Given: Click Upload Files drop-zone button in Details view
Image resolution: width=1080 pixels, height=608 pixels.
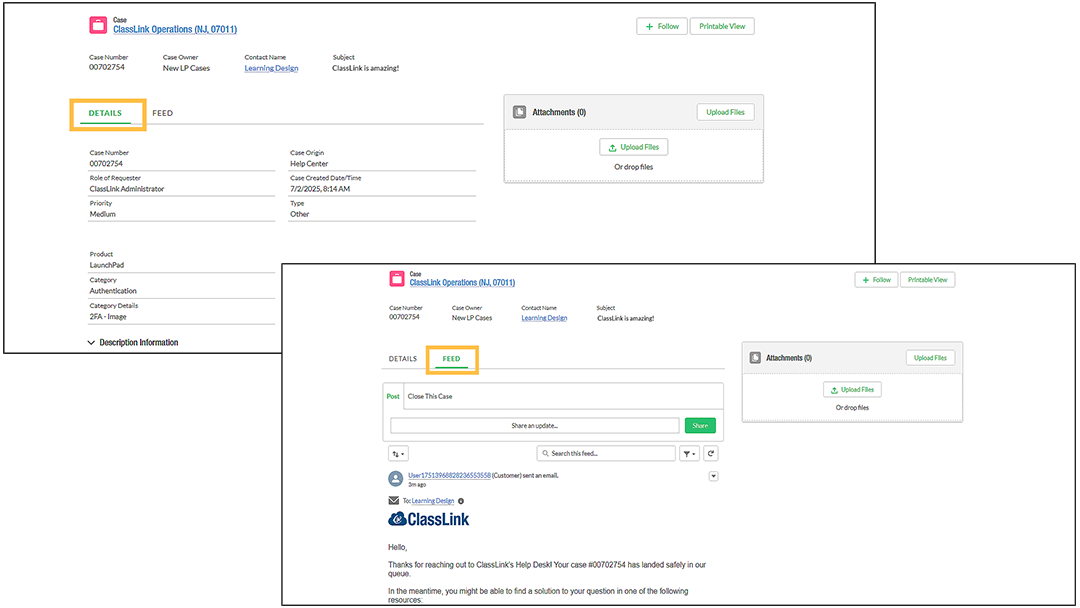Looking at the screenshot, I should (634, 147).
